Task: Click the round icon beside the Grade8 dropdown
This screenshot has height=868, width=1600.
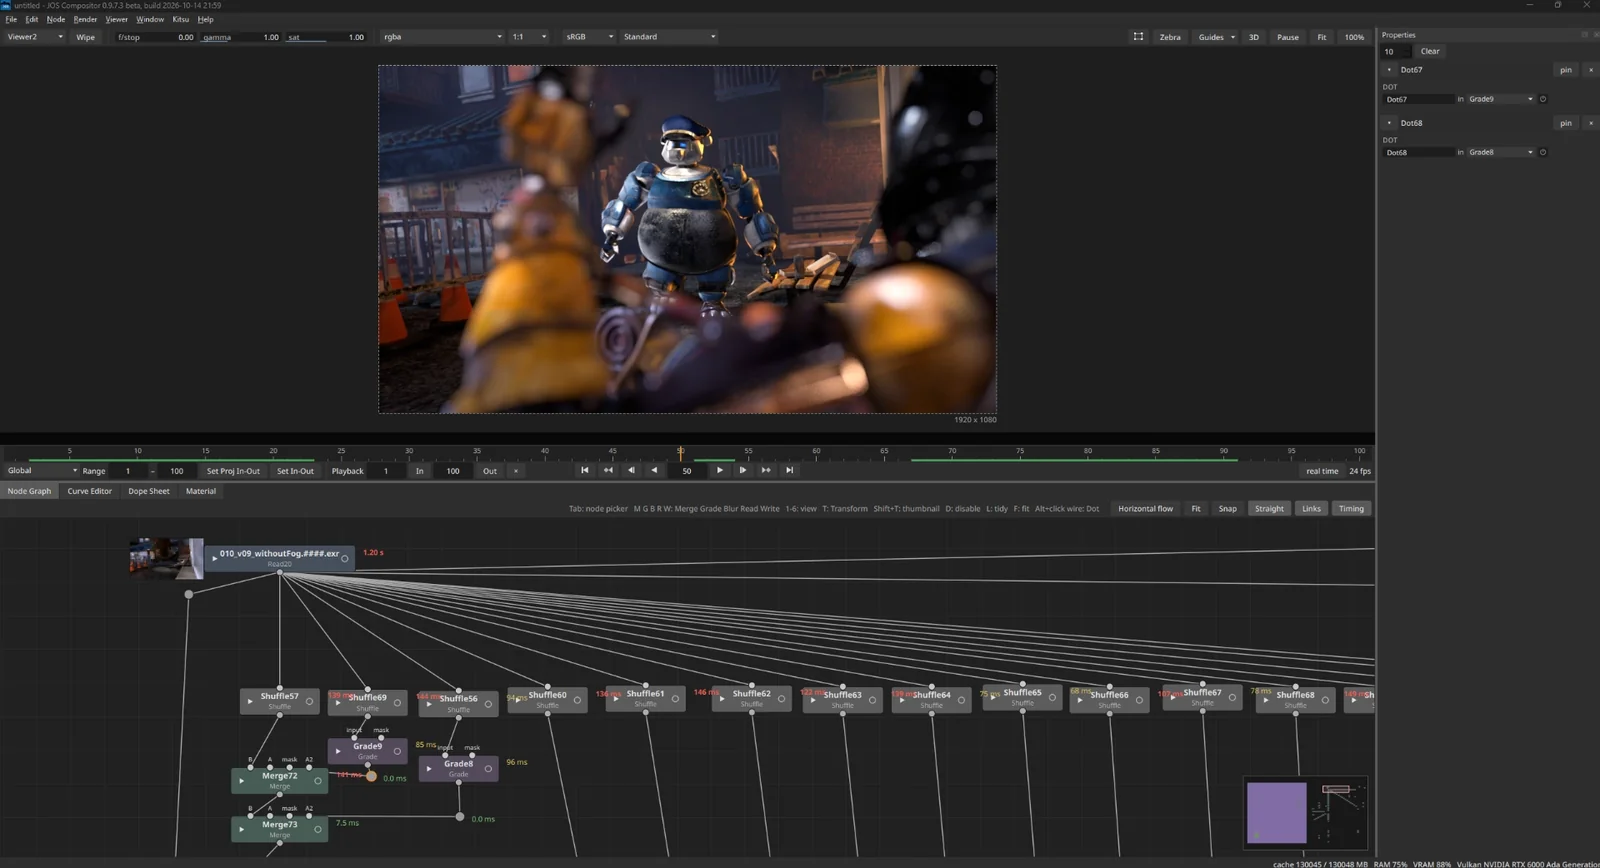Action: (x=1543, y=152)
